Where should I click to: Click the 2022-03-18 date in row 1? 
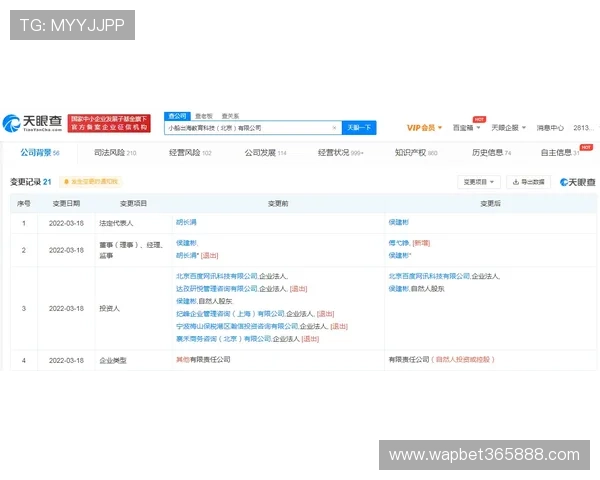(66, 223)
